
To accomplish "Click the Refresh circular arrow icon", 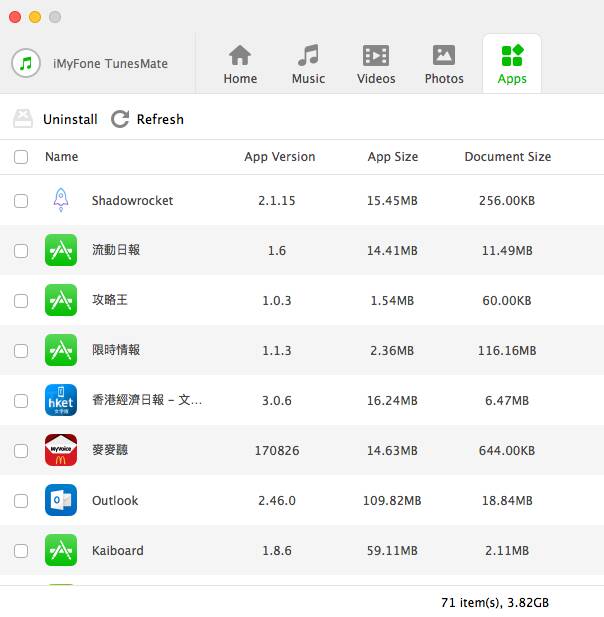I will 120,119.
